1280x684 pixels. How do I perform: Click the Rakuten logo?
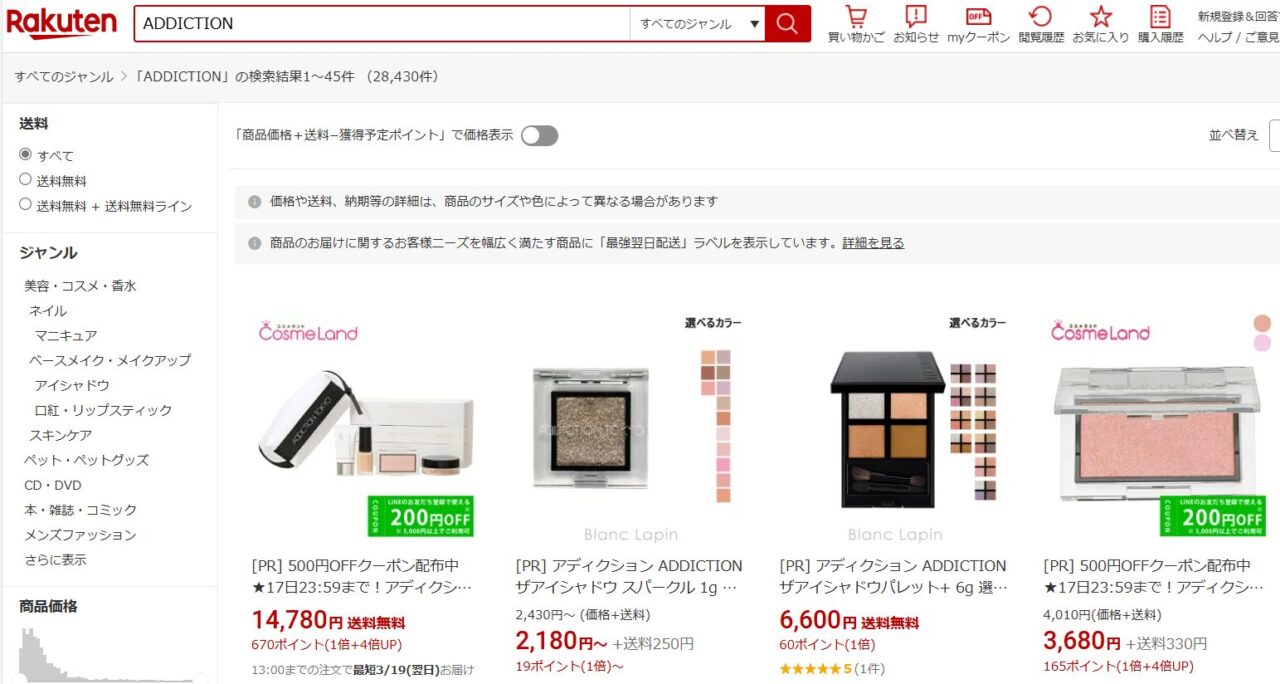(x=61, y=23)
